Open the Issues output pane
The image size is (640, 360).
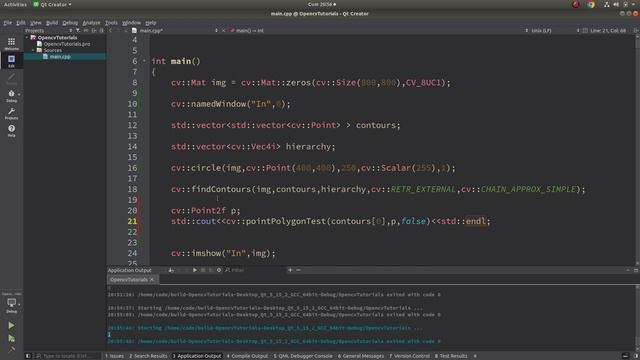[114, 356]
